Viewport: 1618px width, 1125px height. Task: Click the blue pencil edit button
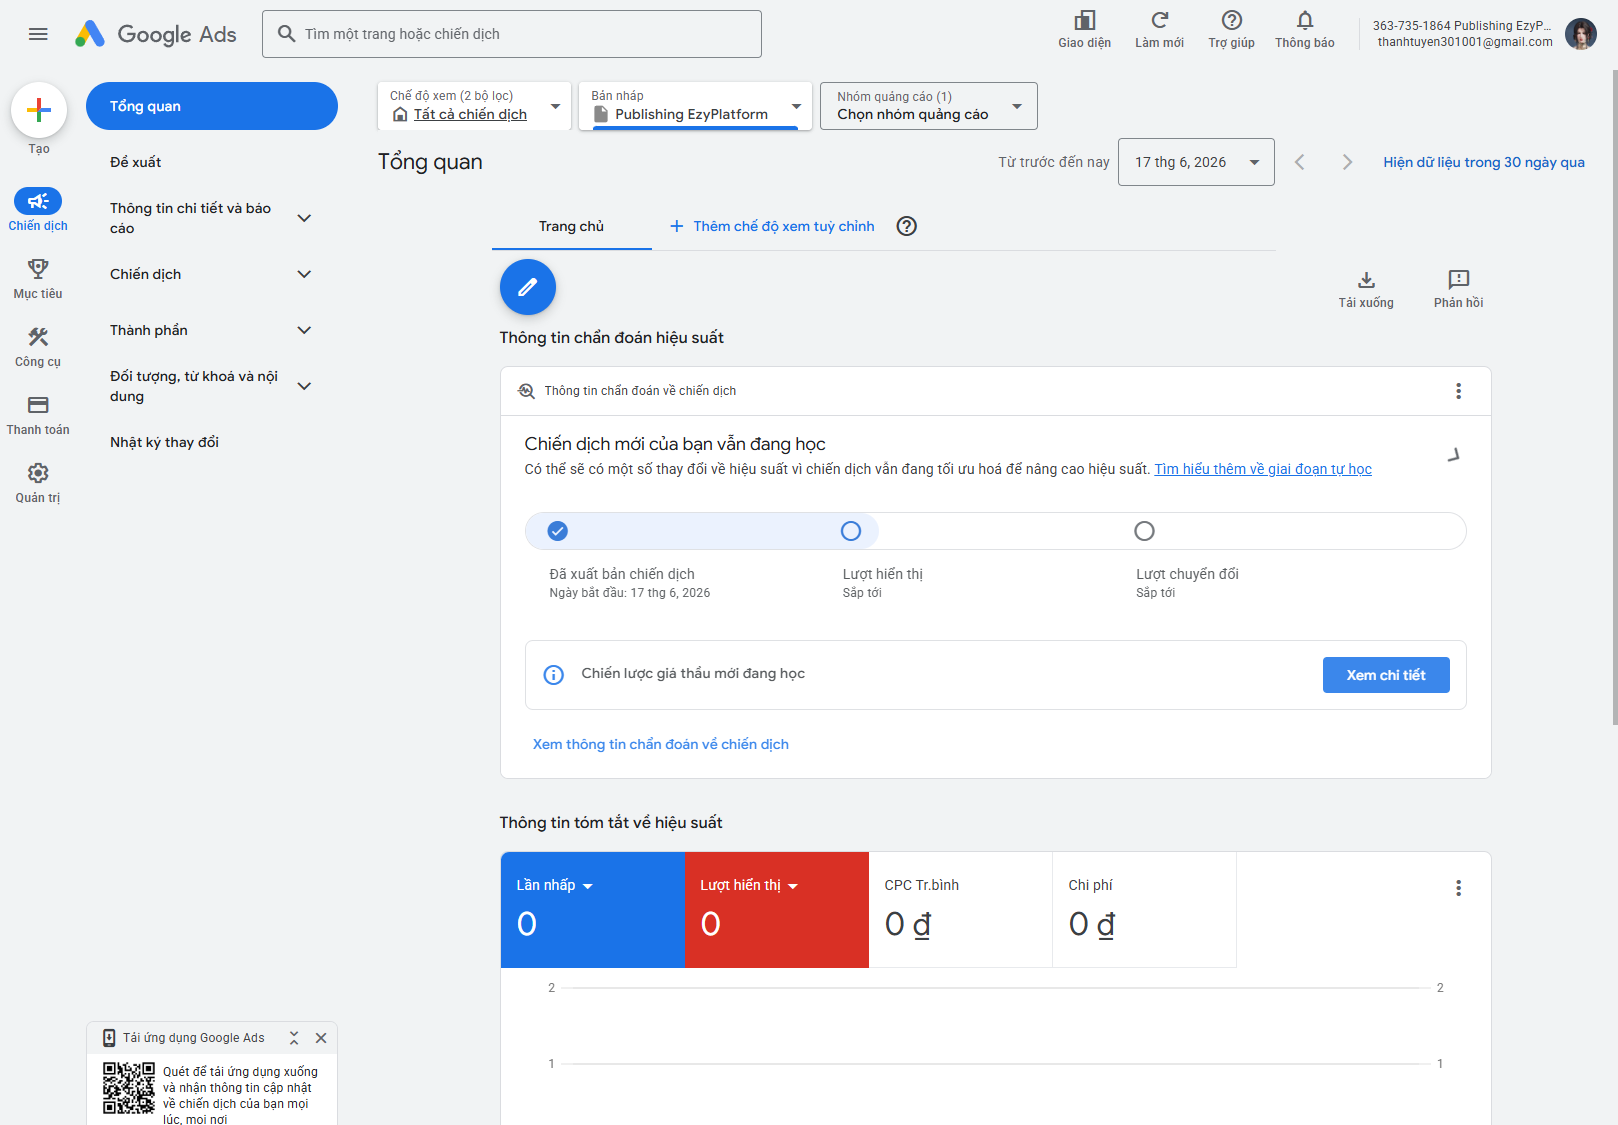point(528,287)
